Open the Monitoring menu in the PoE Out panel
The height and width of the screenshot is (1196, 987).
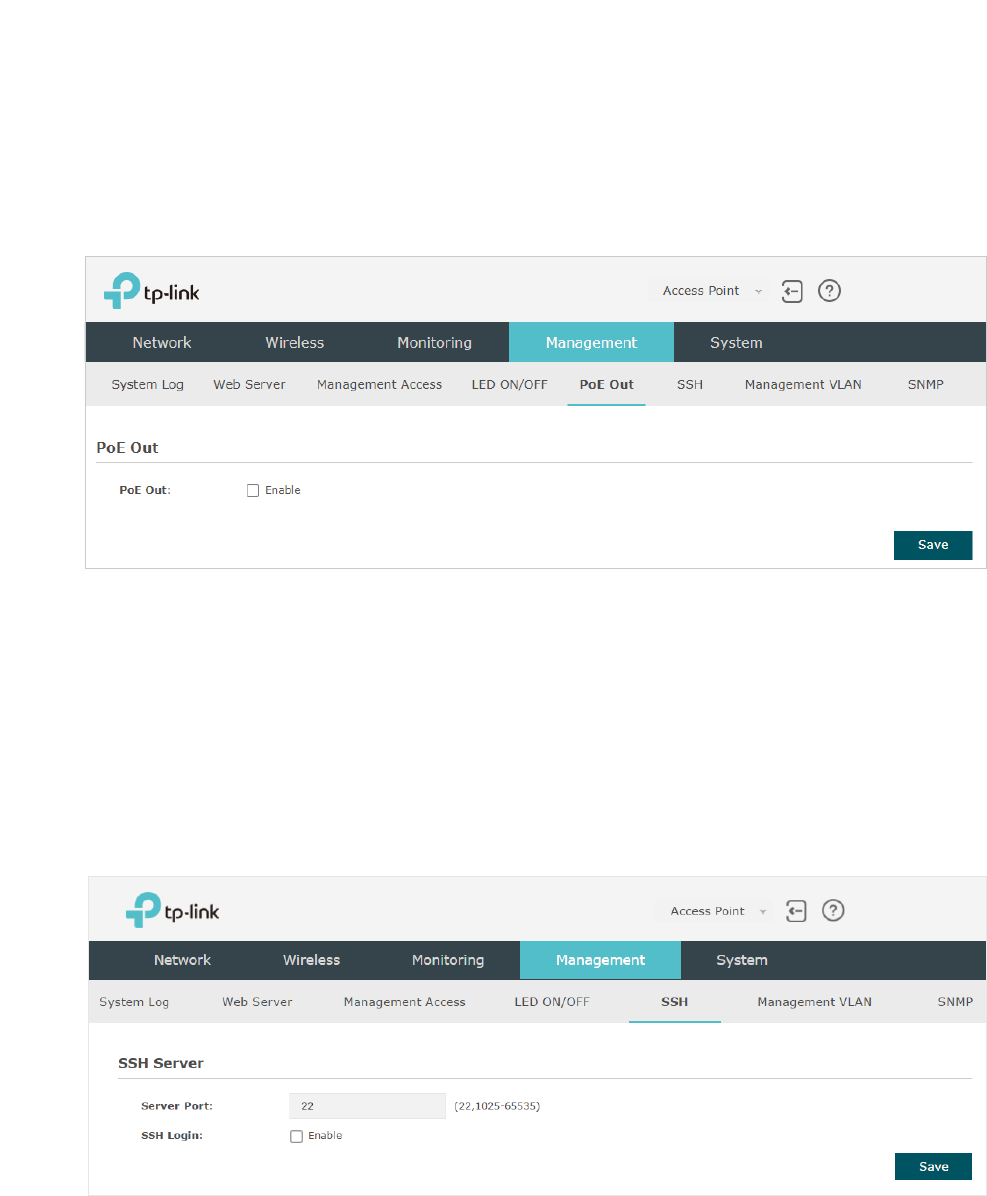click(434, 342)
